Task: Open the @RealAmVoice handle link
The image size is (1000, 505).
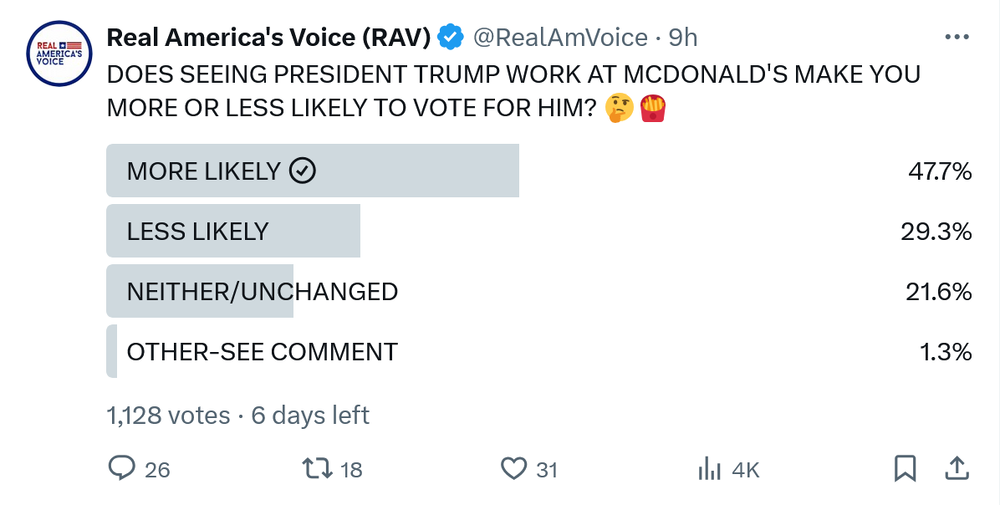Action: click(x=559, y=38)
